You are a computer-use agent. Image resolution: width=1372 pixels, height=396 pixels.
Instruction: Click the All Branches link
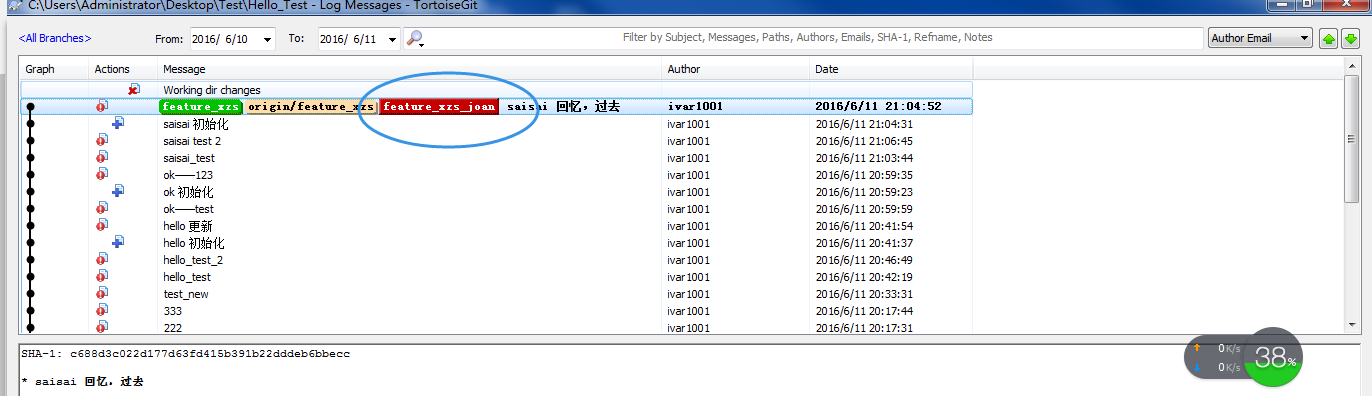pos(55,38)
